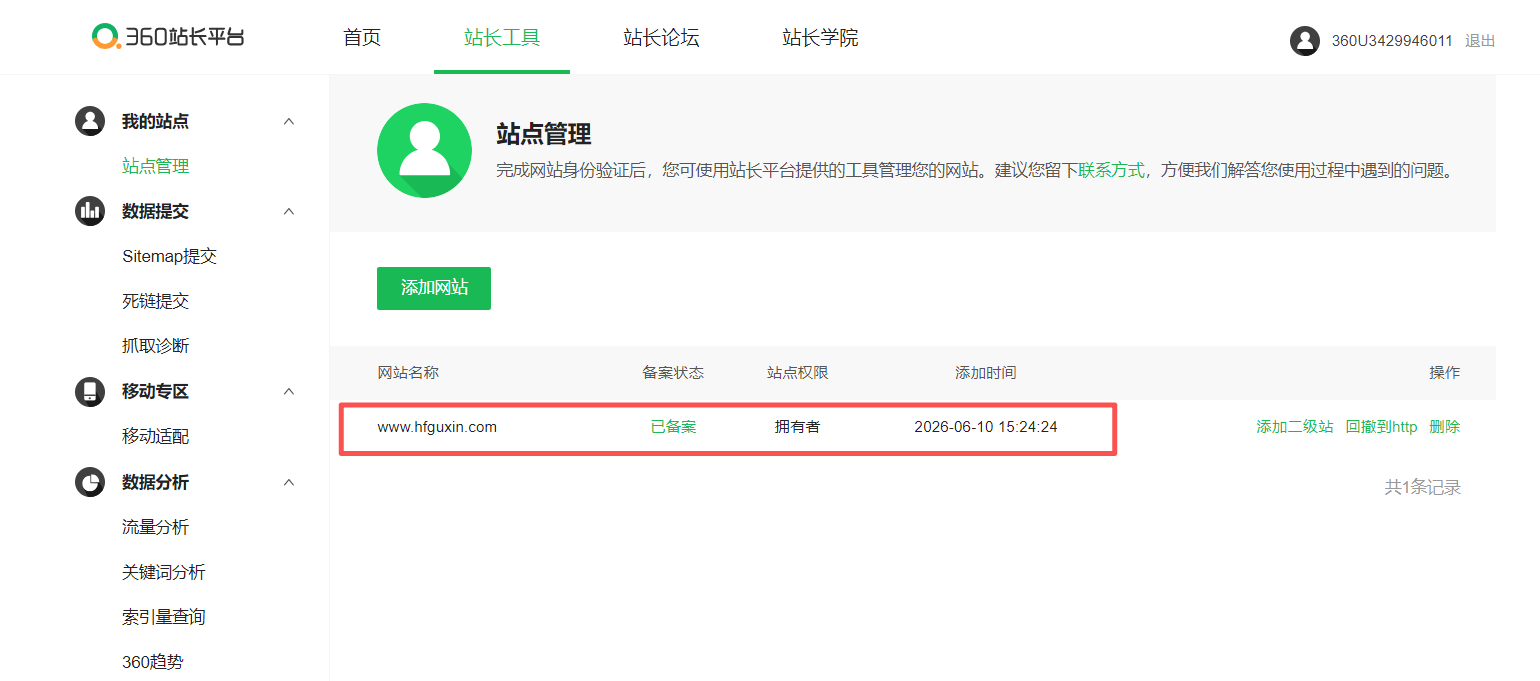Open the 站长论坛 tab
Viewport: 1540px width, 681px height.
661,38
